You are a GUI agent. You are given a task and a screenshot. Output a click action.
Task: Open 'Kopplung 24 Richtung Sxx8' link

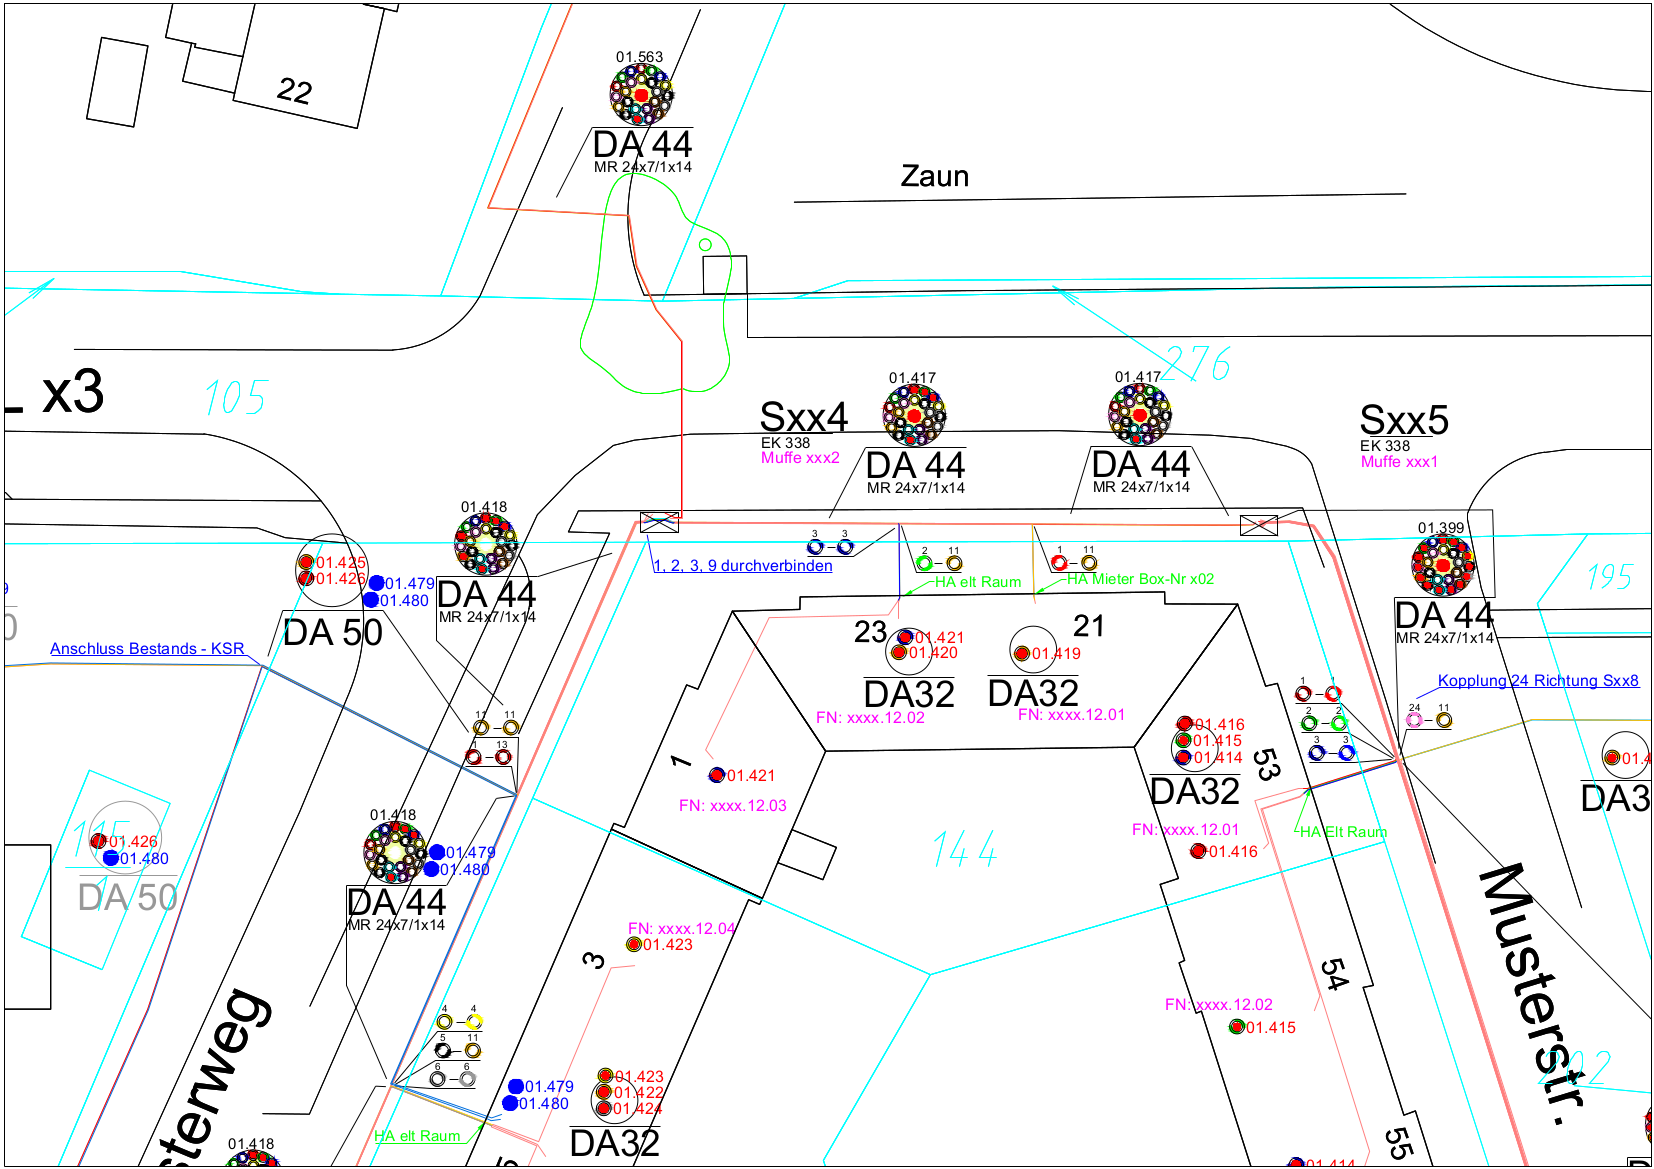pos(1537,681)
